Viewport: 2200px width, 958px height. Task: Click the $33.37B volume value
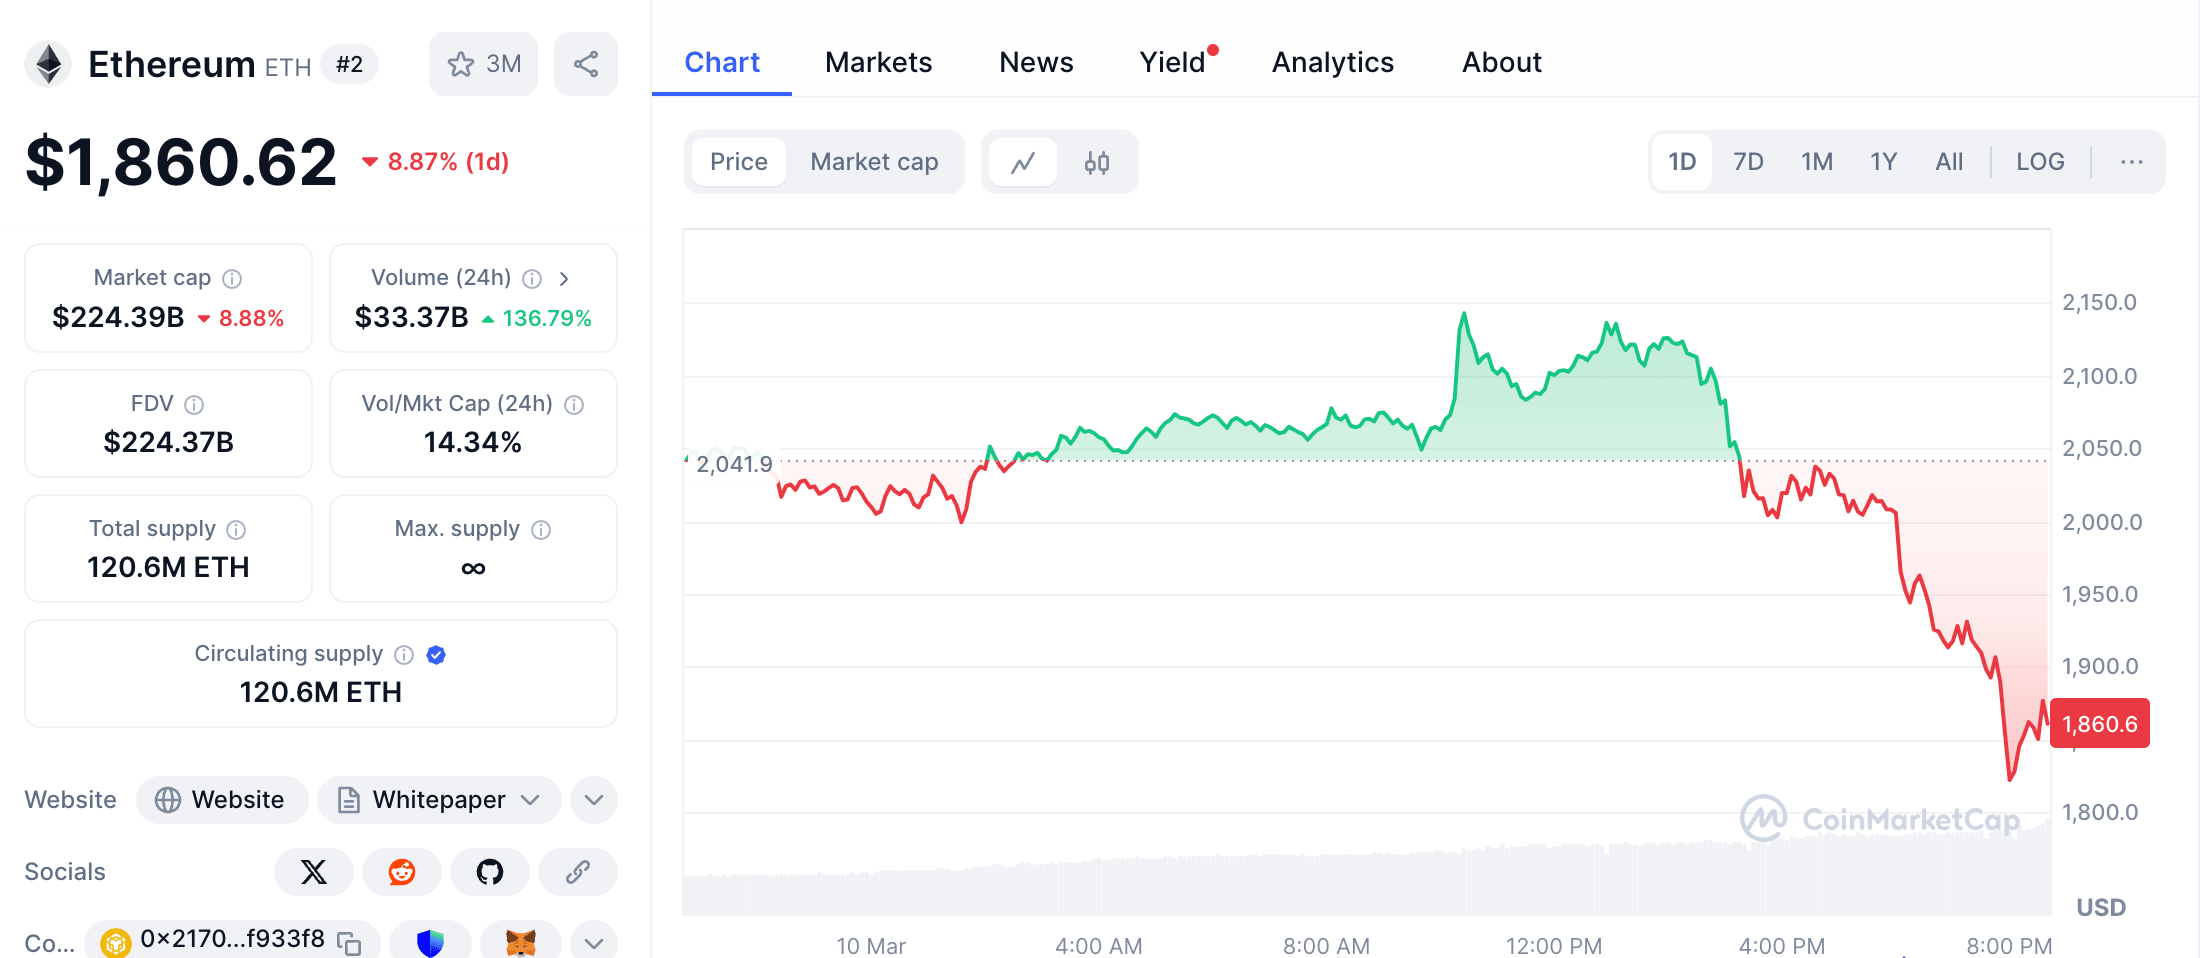tap(411, 318)
